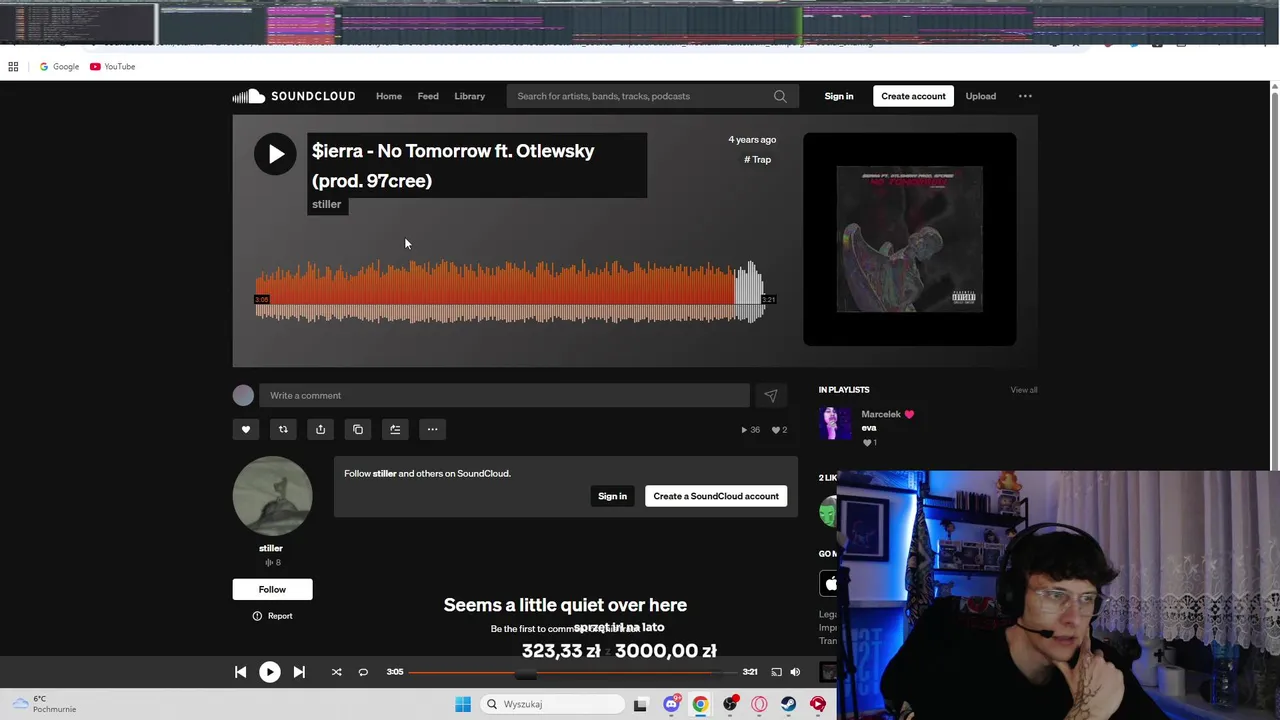This screenshot has height=720, width=1280.
Task: Seek on the bottom player progress bar
Action: click(573, 672)
